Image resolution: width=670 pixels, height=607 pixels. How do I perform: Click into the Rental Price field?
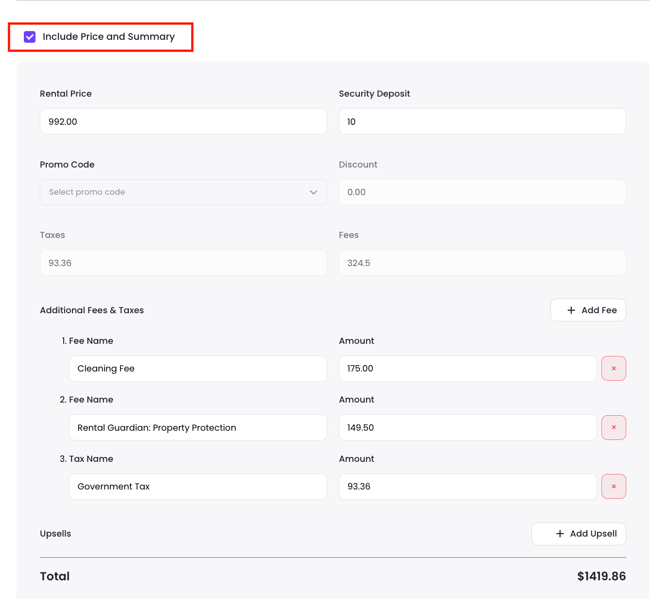(183, 122)
